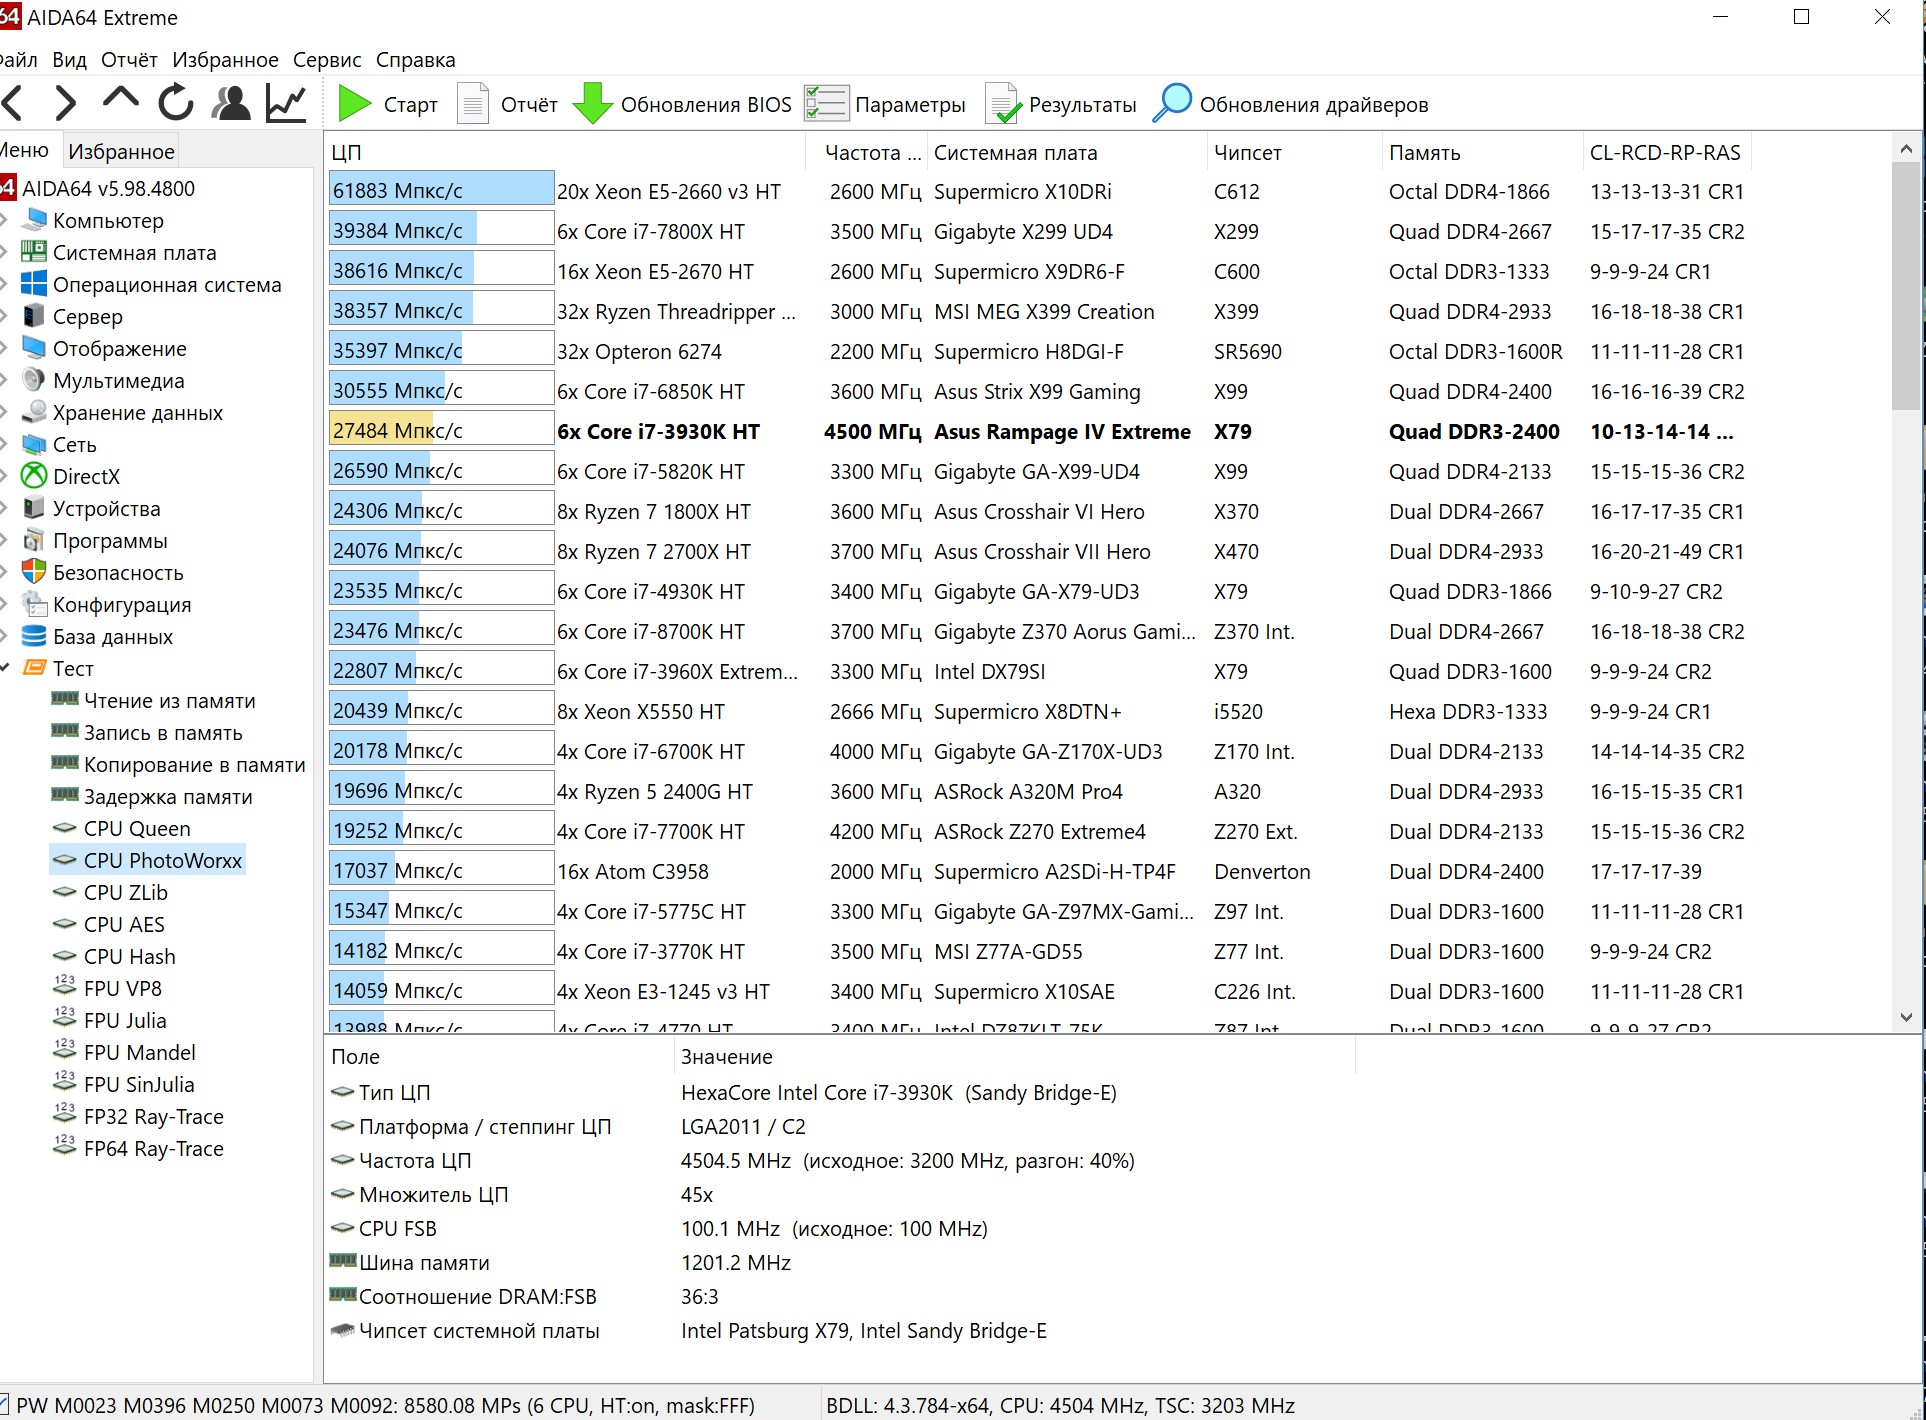Image resolution: width=1926 pixels, height=1420 pixels.
Task: Click the up-level arrow icon
Action: coord(121,99)
